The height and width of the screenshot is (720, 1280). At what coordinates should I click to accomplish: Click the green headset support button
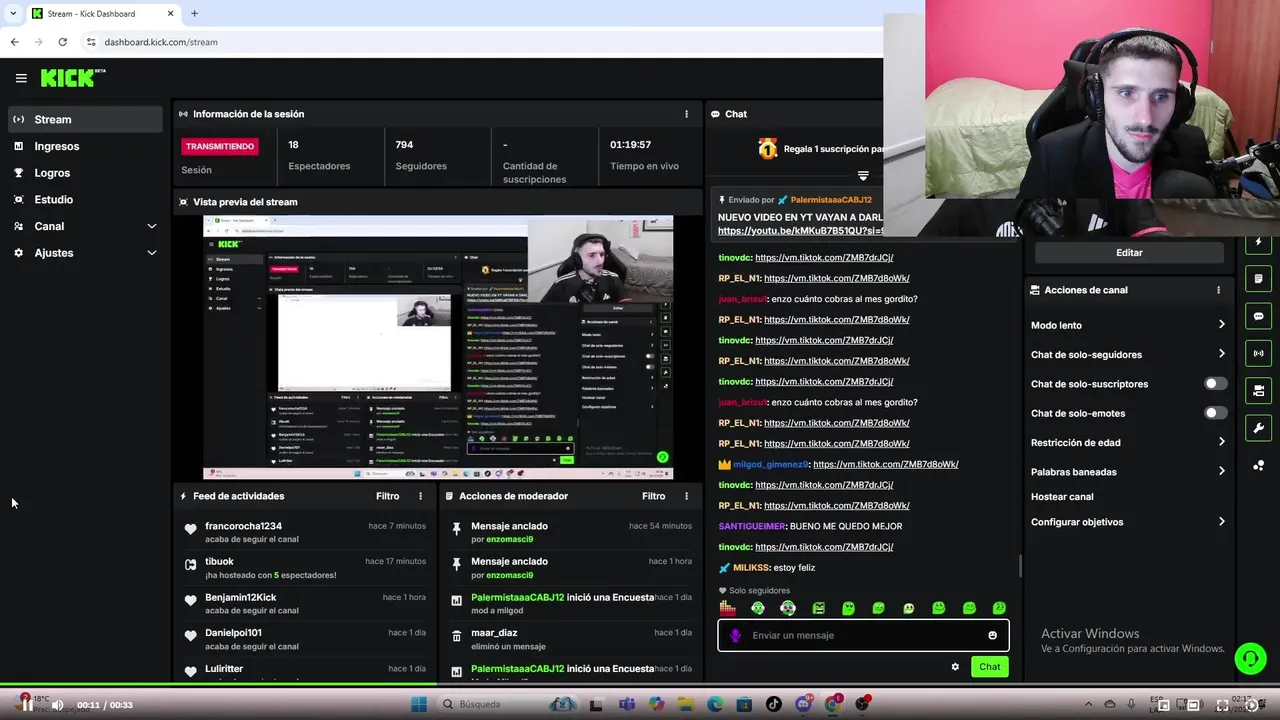[1250, 658]
